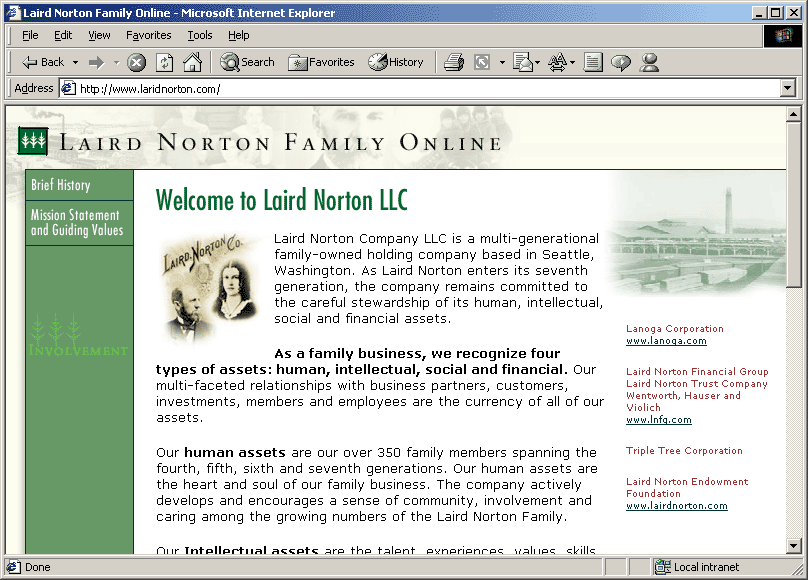Image resolution: width=808 pixels, height=580 pixels.
Task: Click the Done status bar text
Action: (x=38, y=567)
